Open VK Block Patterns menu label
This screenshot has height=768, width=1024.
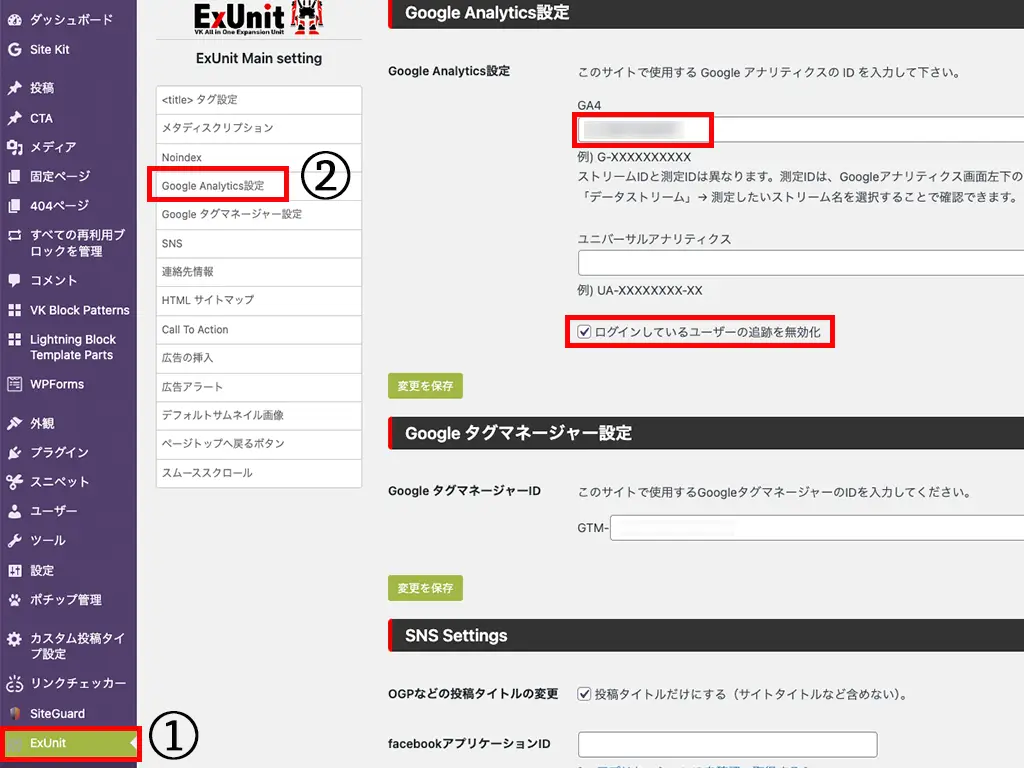coord(80,310)
